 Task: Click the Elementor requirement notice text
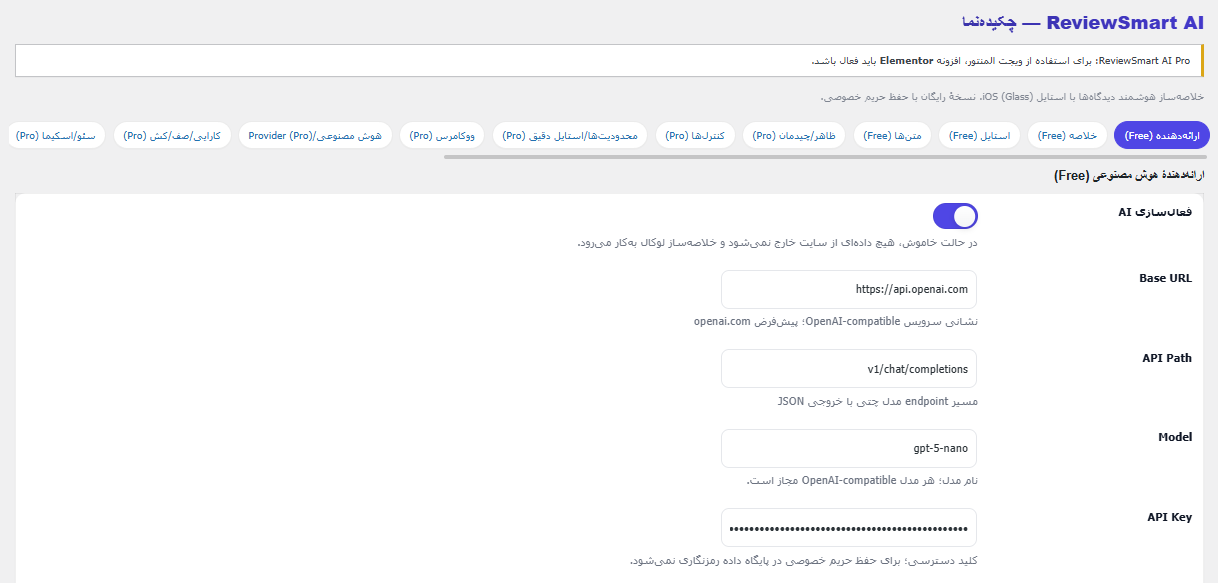1001,61
